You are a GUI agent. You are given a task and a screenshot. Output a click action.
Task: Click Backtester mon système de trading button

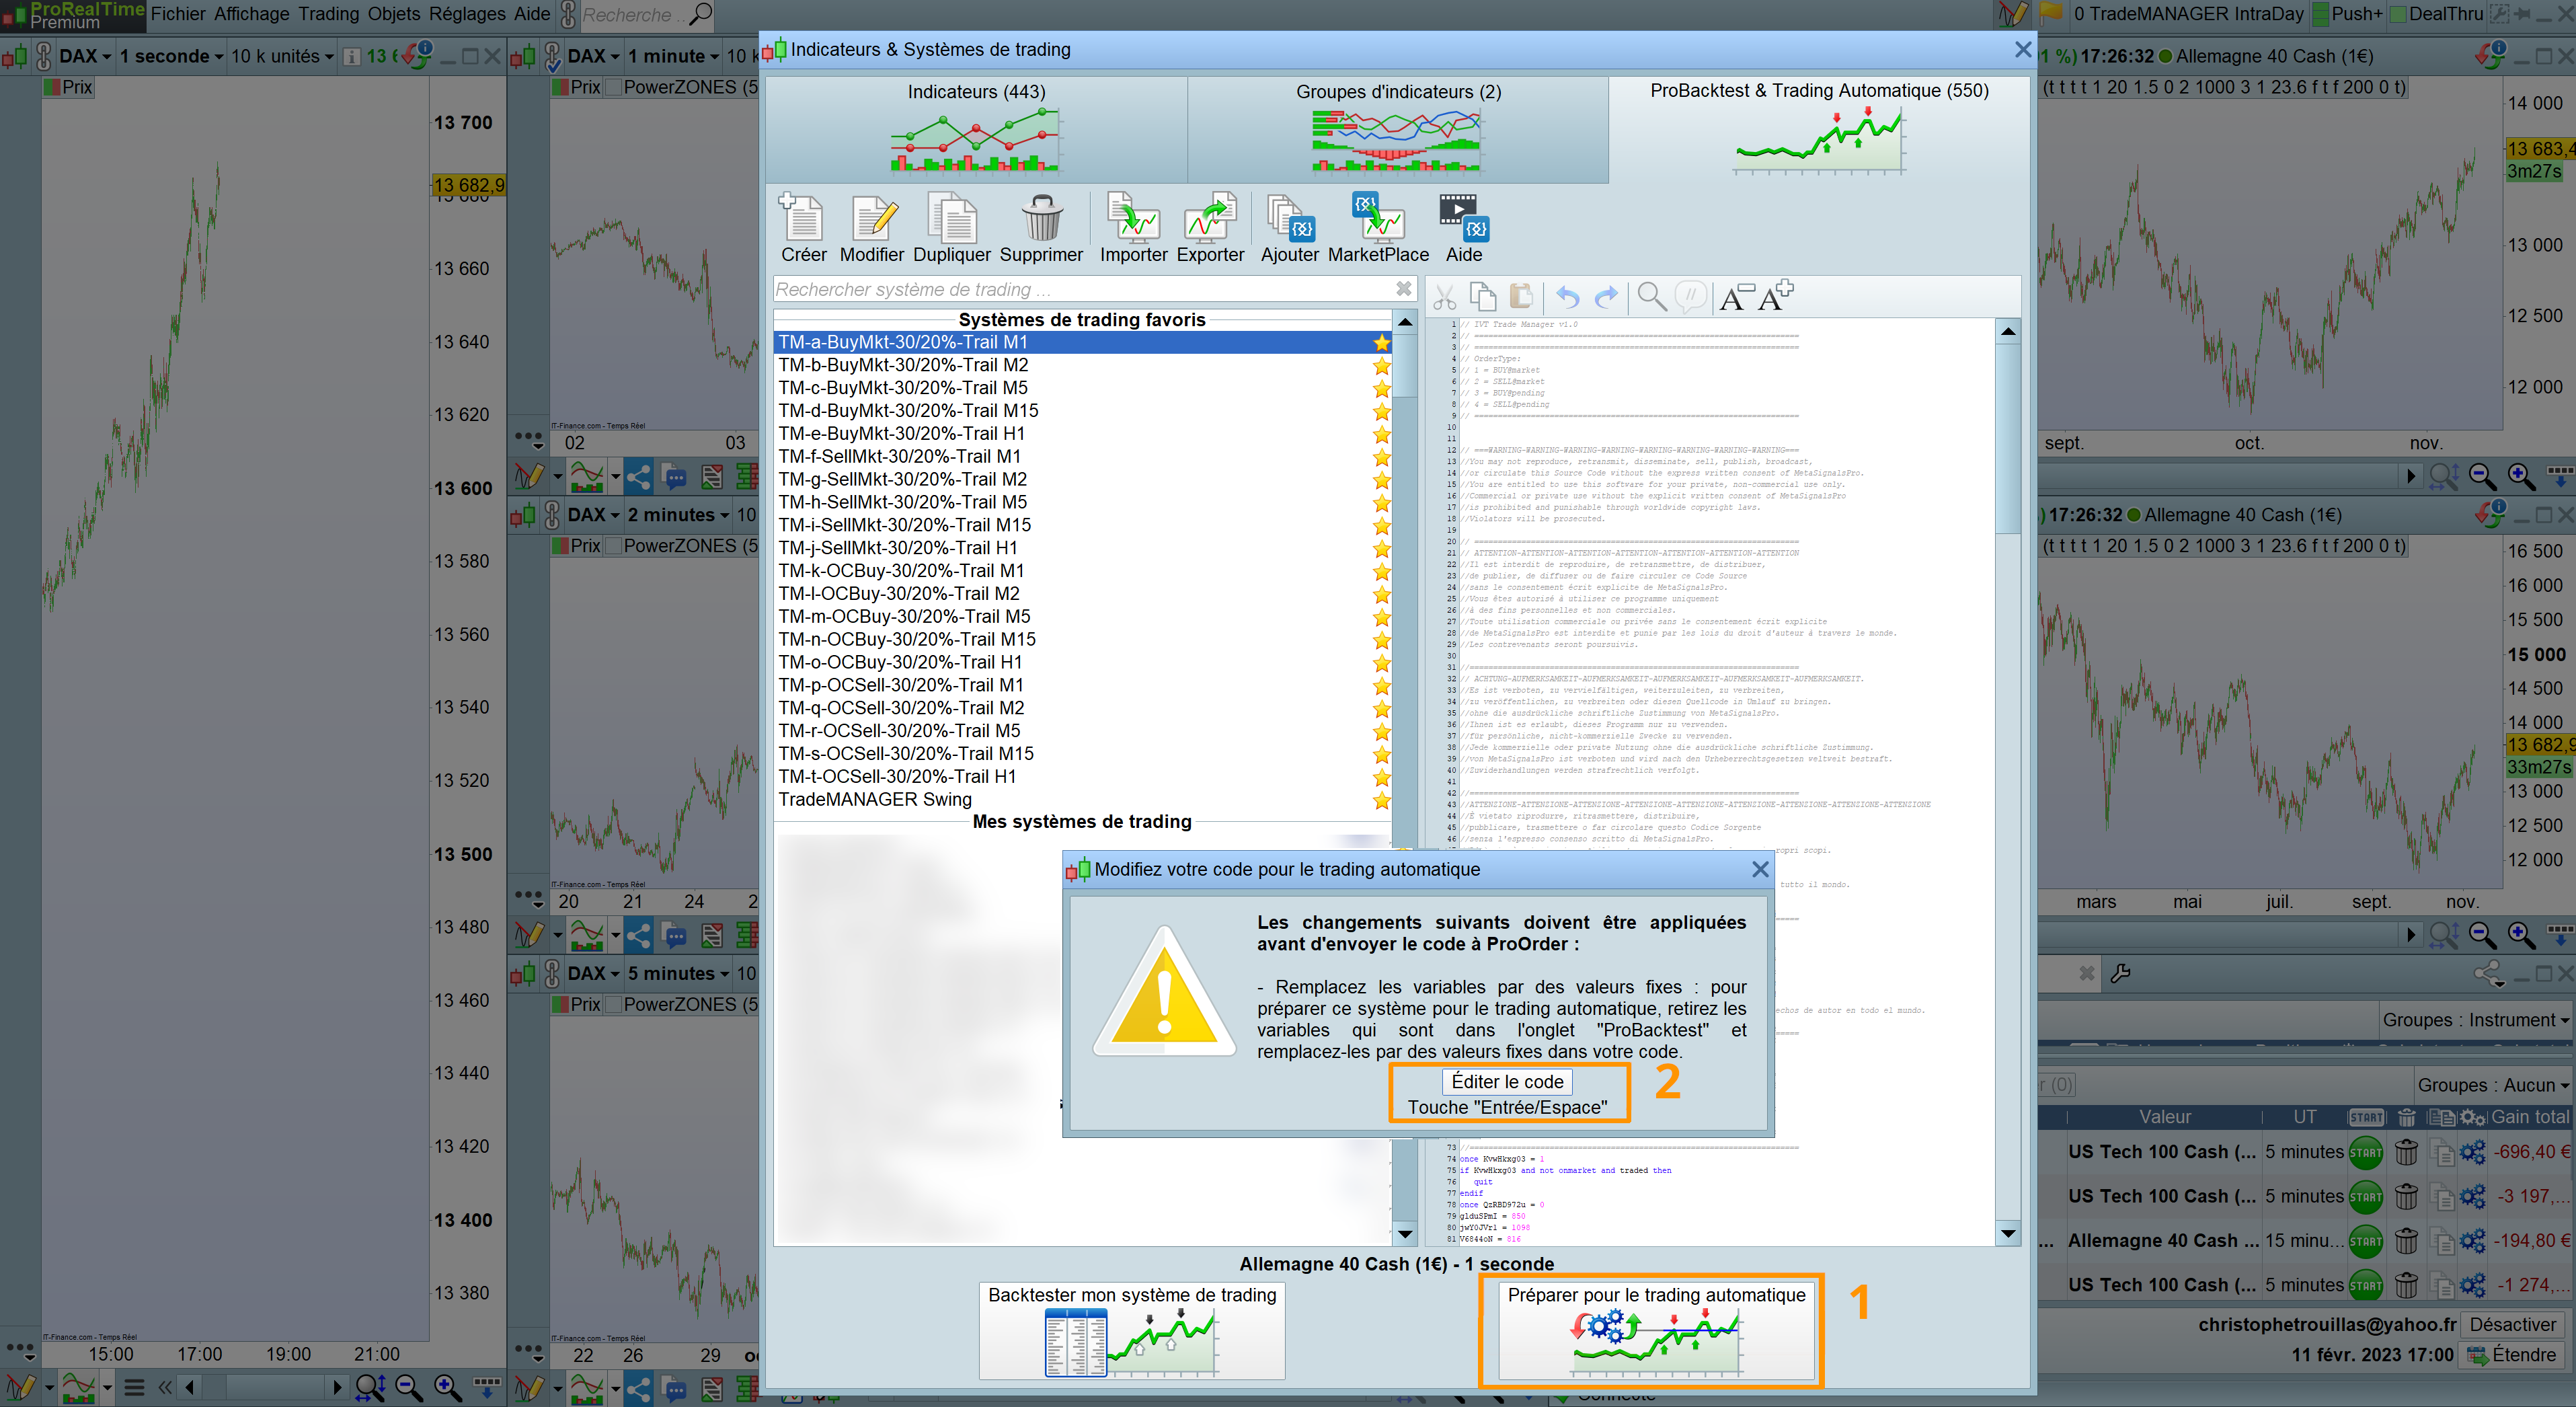(x=1132, y=1331)
